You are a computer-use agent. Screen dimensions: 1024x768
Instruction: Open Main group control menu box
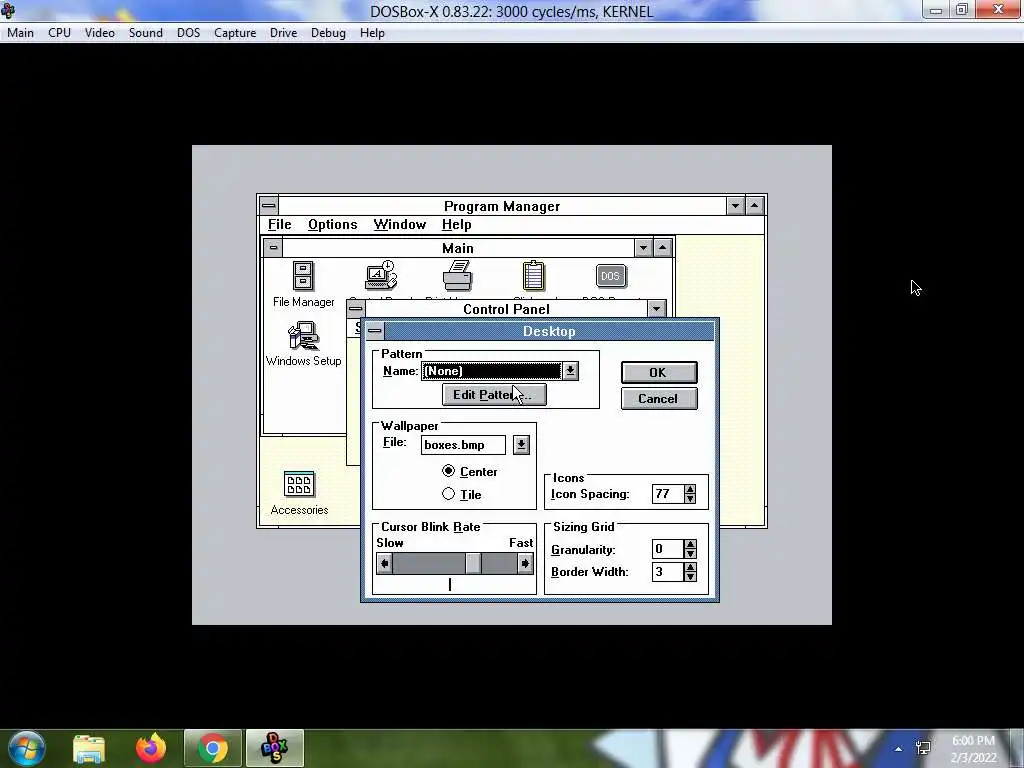(x=273, y=248)
